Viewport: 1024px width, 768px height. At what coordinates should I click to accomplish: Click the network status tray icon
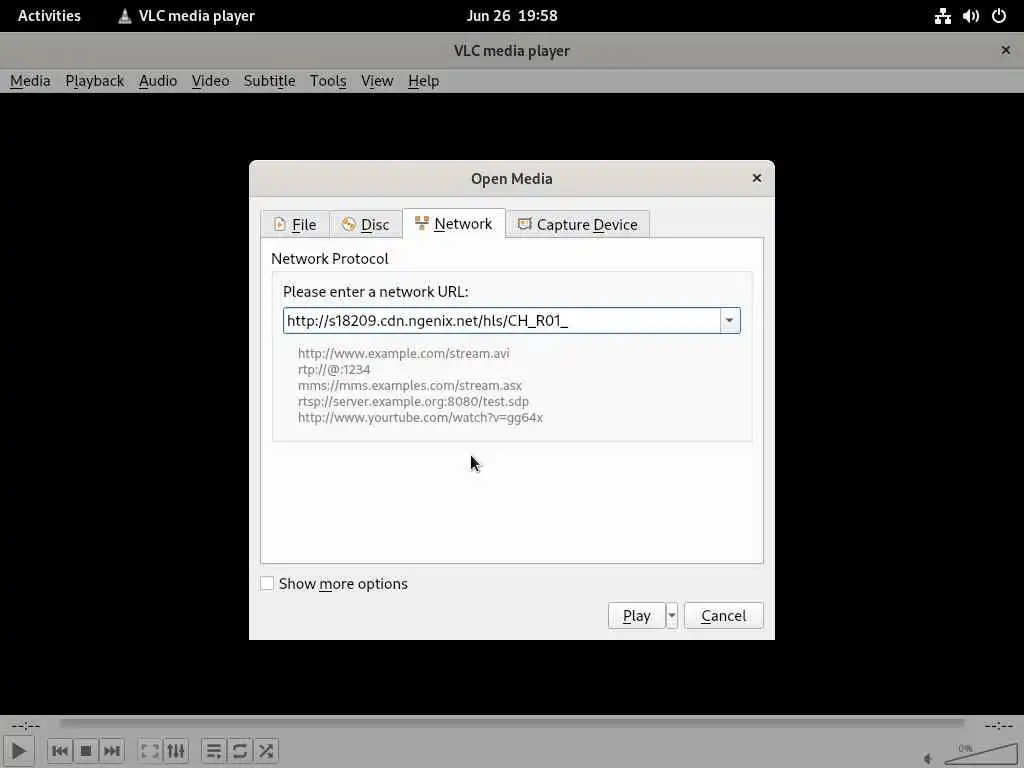pos(942,16)
